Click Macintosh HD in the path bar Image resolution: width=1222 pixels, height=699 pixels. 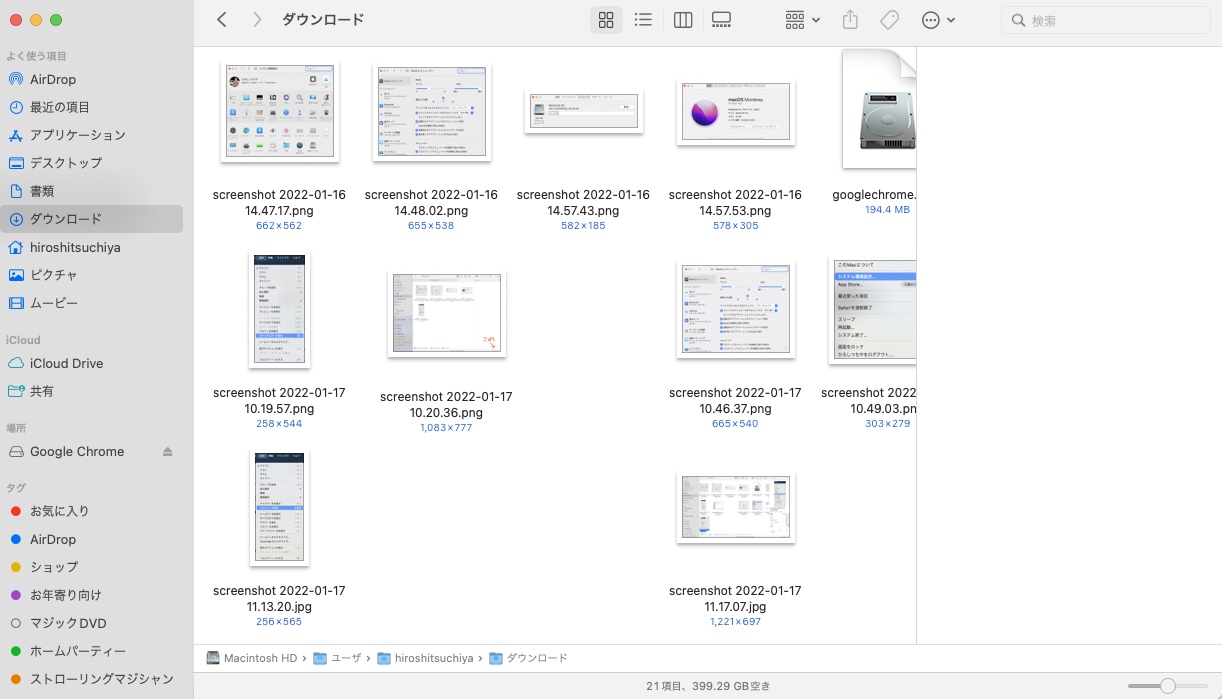253,658
